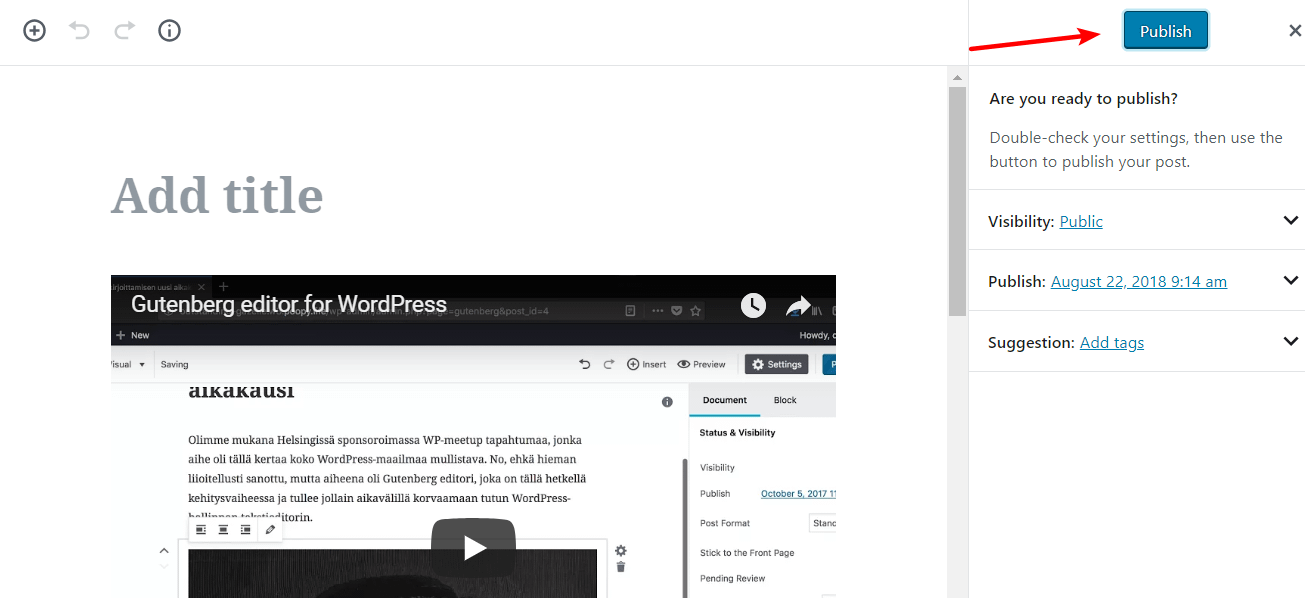This screenshot has height=598, width=1305.
Task: Click the 'Stick to the Front Page' text in video
Action: [x=747, y=553]
